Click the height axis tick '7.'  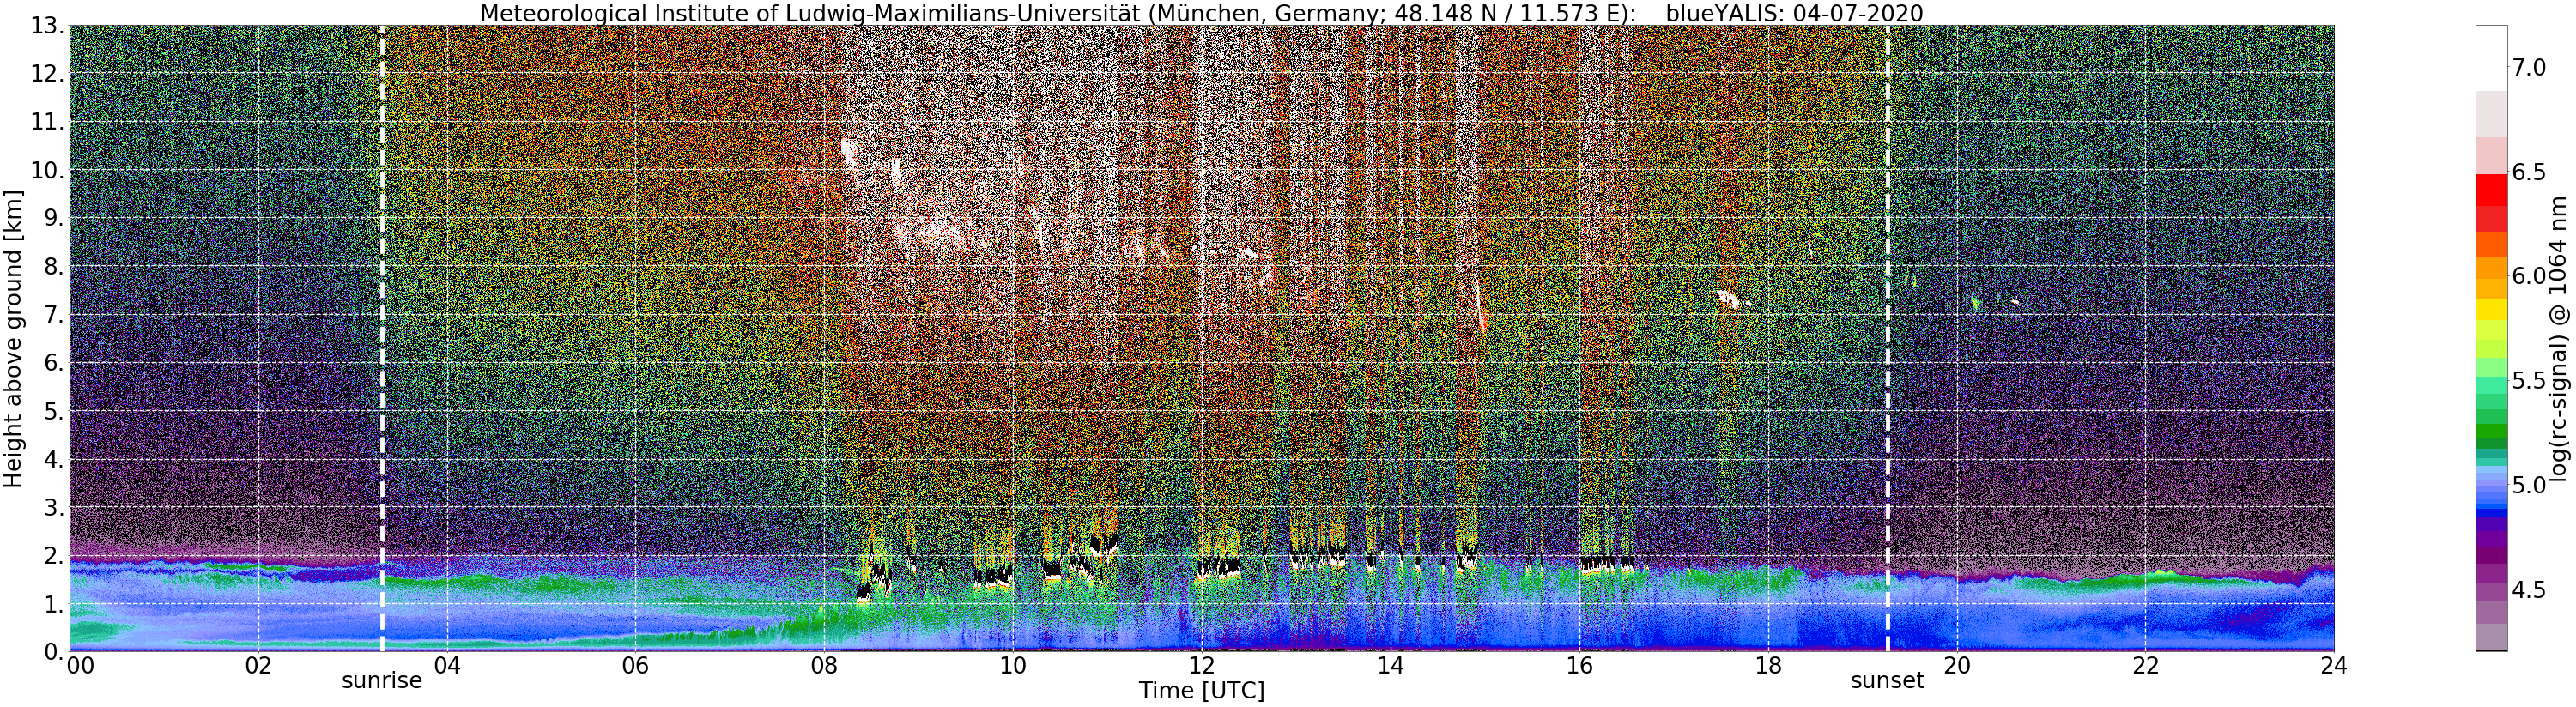tap(54, 315)
